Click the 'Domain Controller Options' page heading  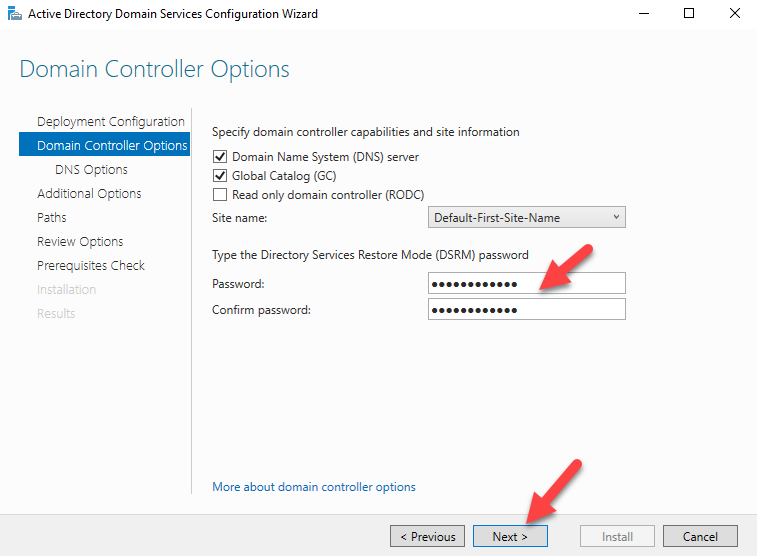pos(154,69)
